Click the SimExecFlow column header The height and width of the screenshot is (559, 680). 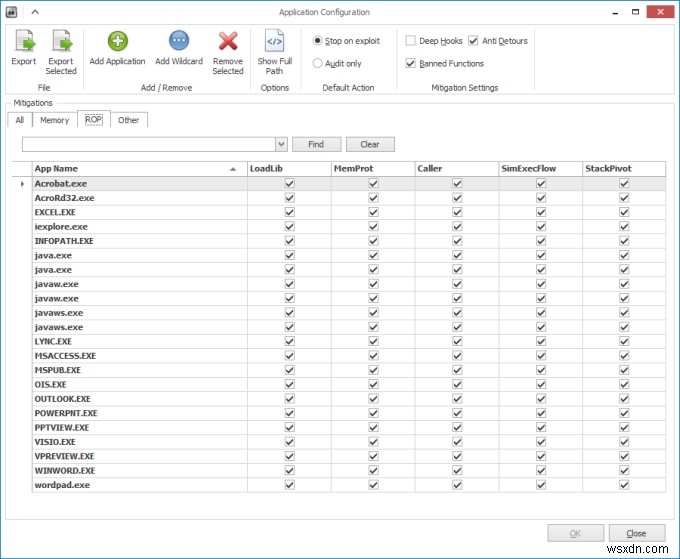[540, 169]
